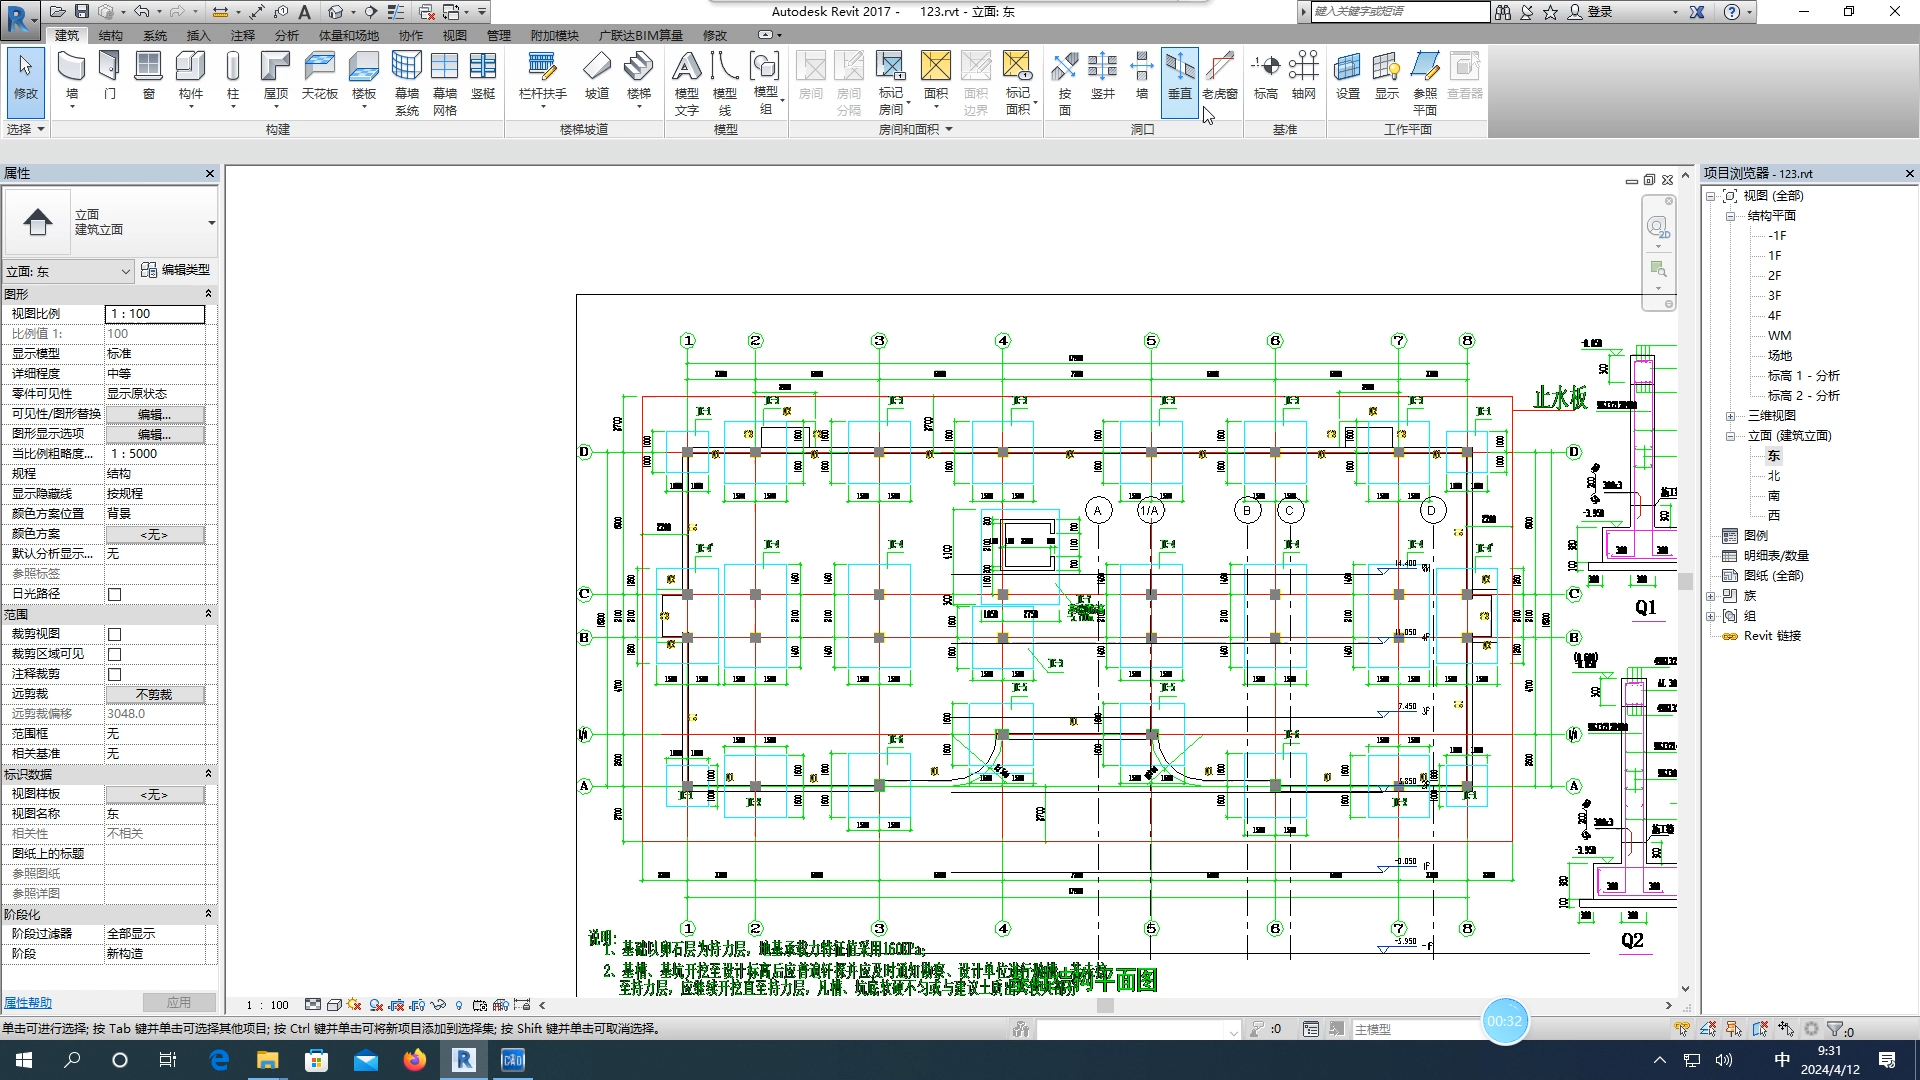Open the Structure (结构) ribbon tab

110,36
